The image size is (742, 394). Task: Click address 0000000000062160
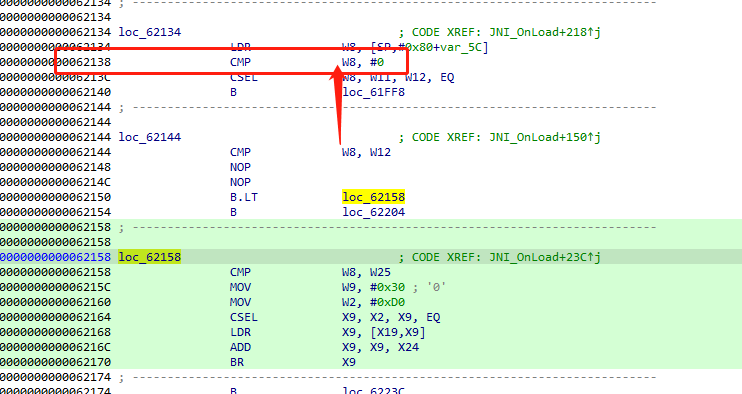coord(55,302)
